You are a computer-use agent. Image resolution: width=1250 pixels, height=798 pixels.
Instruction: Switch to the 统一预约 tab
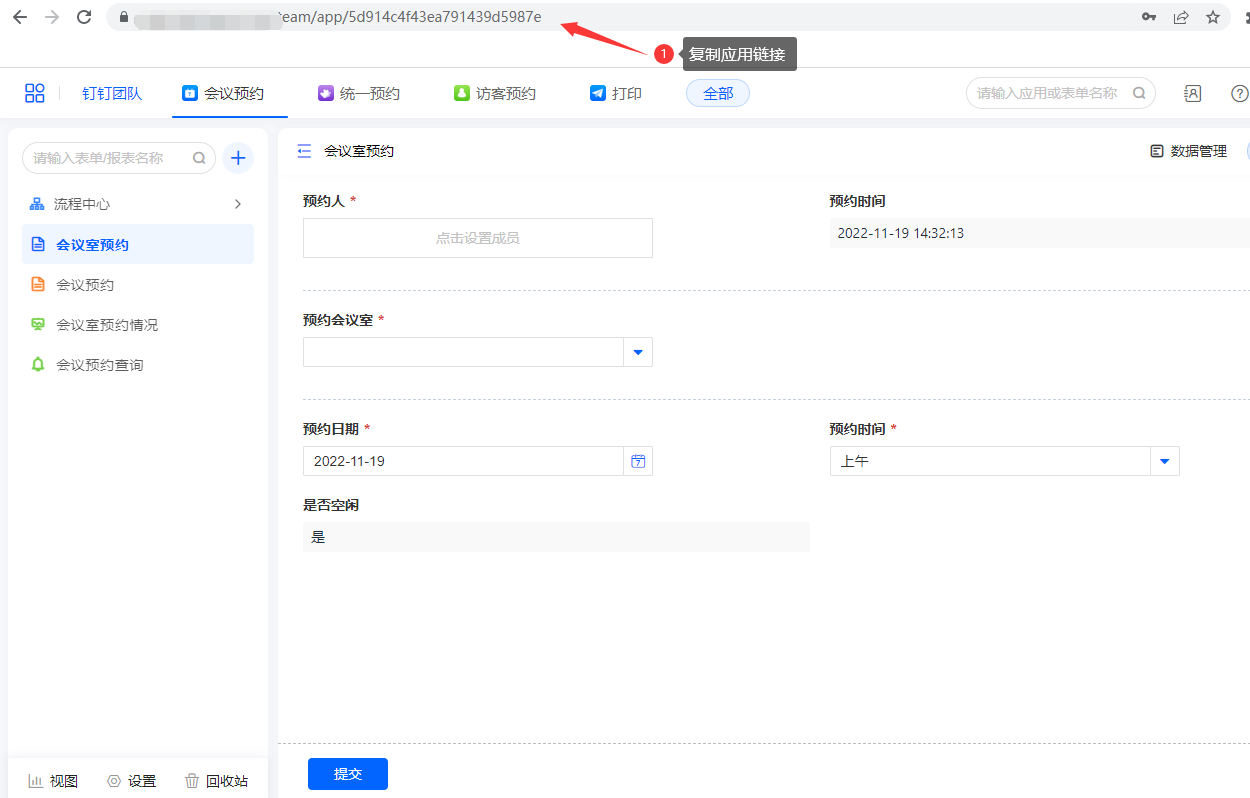pos(359,93)
